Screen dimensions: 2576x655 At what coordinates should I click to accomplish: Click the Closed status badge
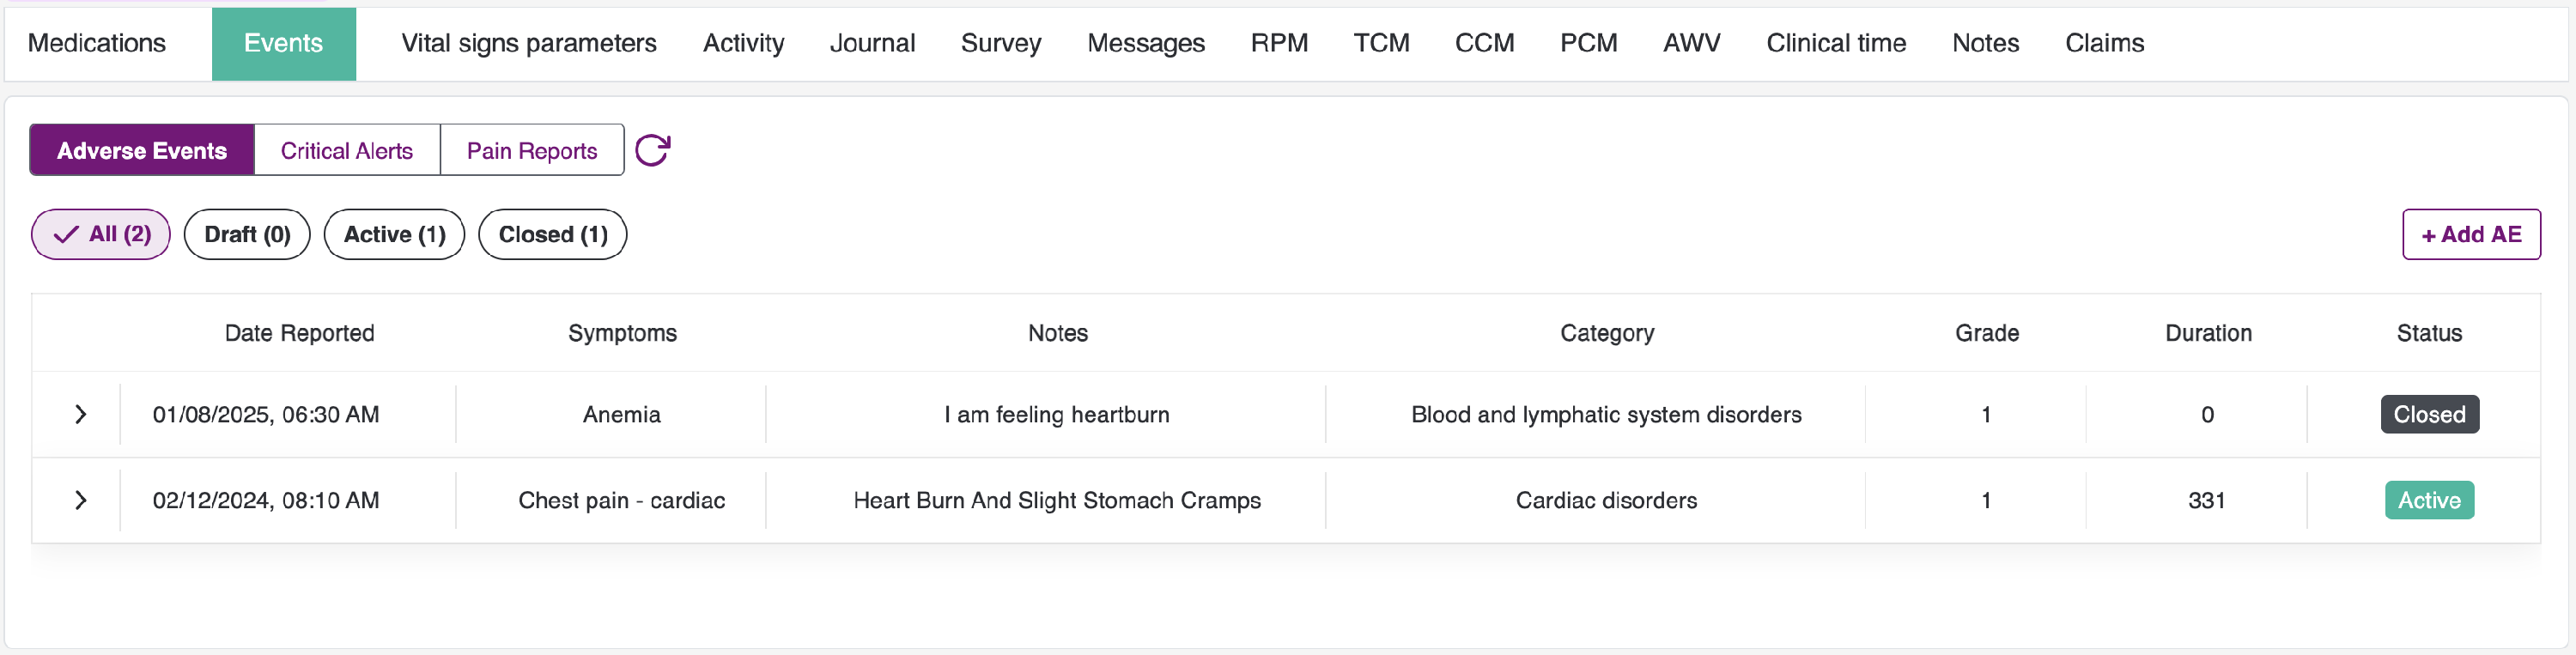coord(2428,414)
